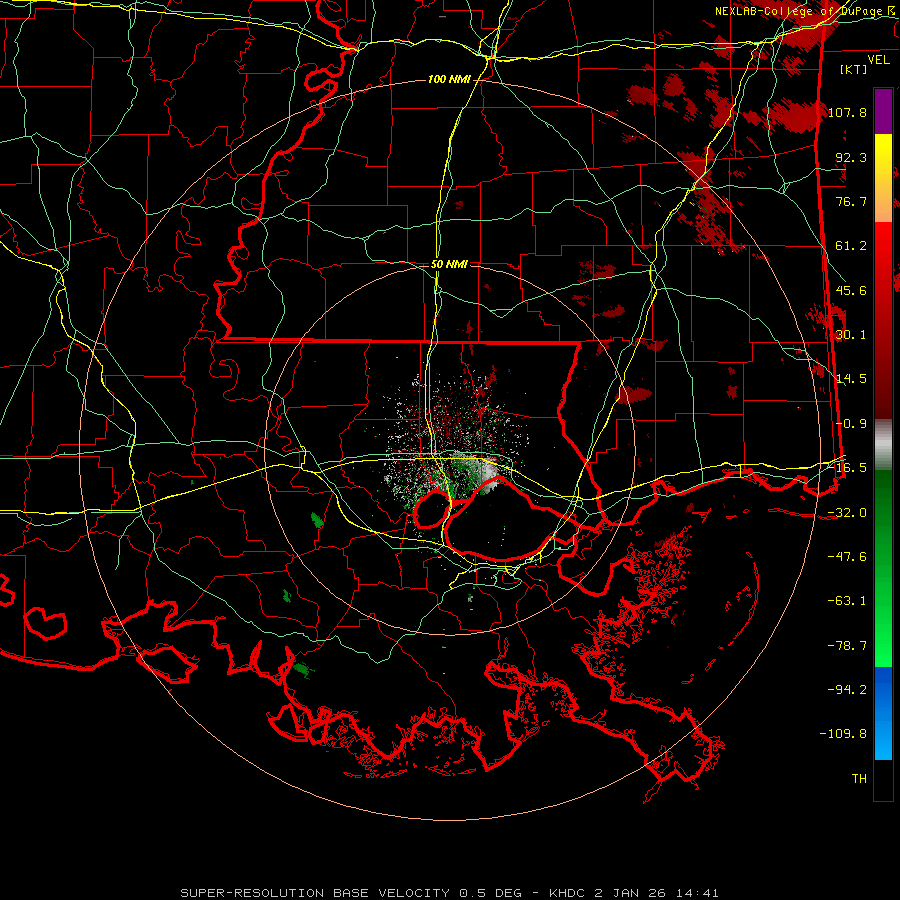Image resolution: width=900 pixels, height=900 pixels.
Task: Click the -78.7 velocity scale value
Action: coord(847,646)
